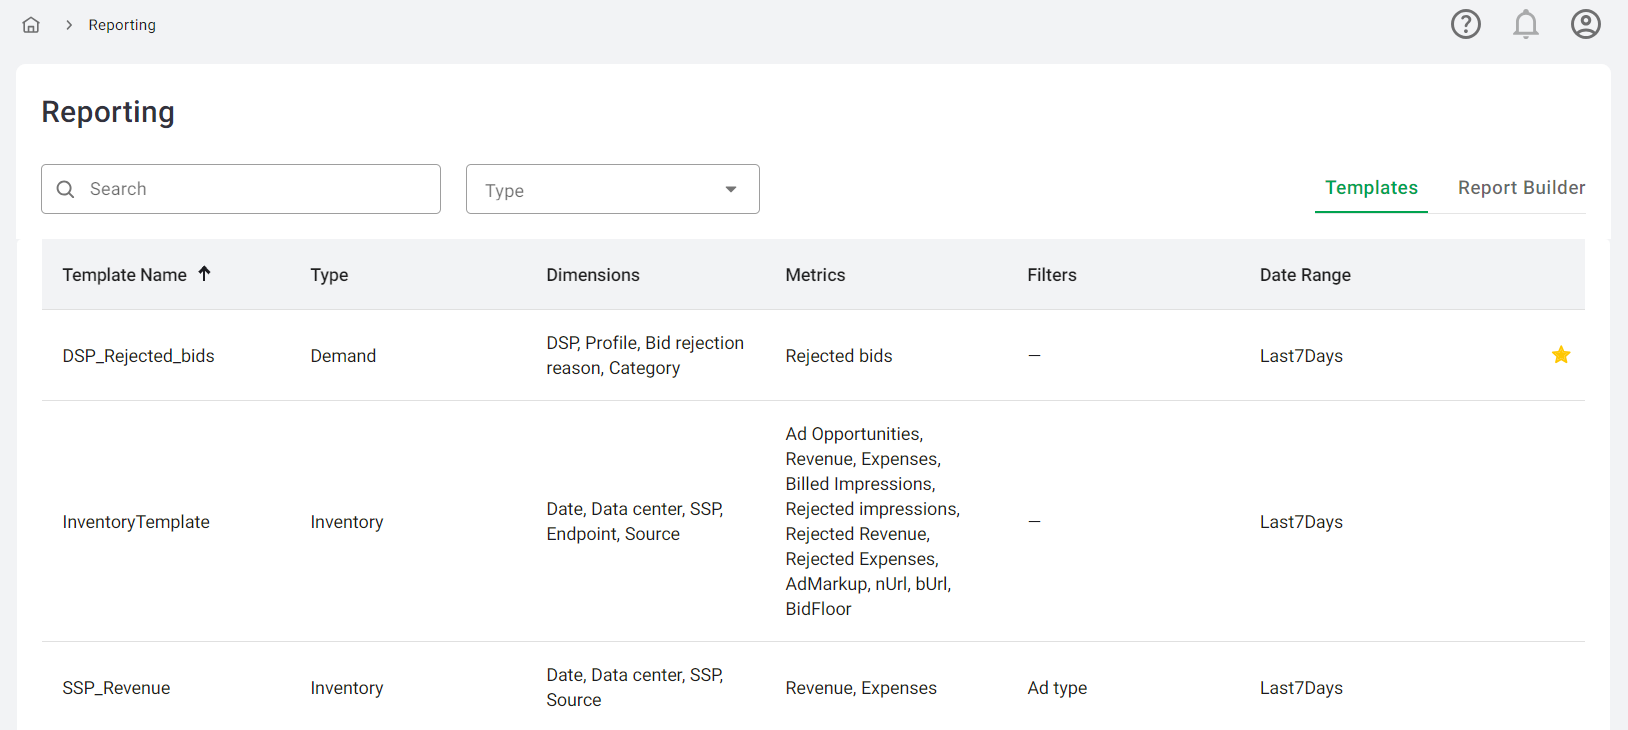Open the help question mark icon
Image resolution: width=1628 pixels, height=730 pixels.
[x=1465, y=24]
